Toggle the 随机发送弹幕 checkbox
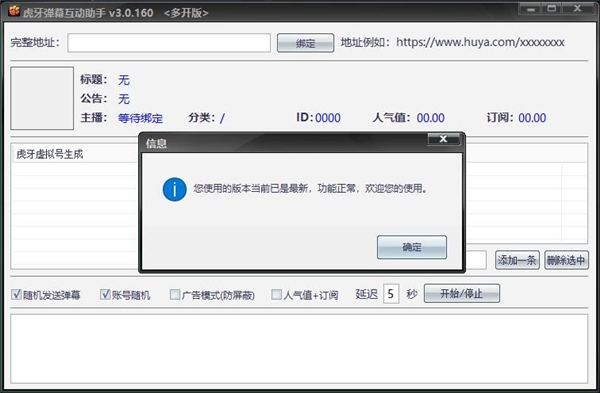Viewport: 600px width, 393px height. pos(16,294)
